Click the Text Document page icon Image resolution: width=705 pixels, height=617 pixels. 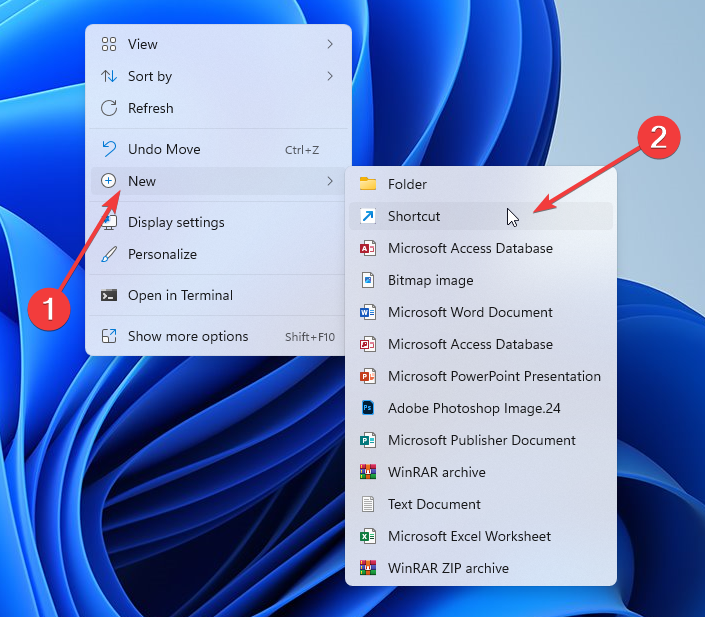(x=368, y=504)
